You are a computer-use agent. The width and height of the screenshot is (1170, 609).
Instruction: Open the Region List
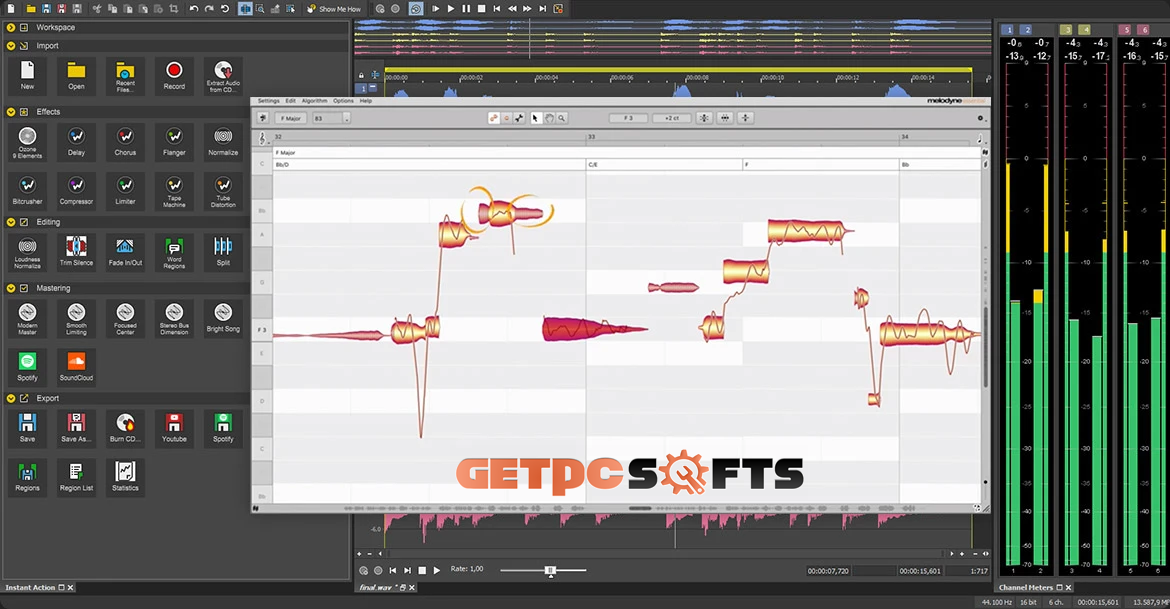(x=76, y=477)
